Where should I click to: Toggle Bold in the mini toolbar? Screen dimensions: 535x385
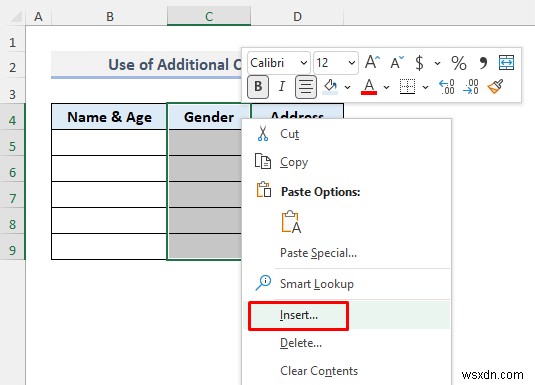point(258,87)
